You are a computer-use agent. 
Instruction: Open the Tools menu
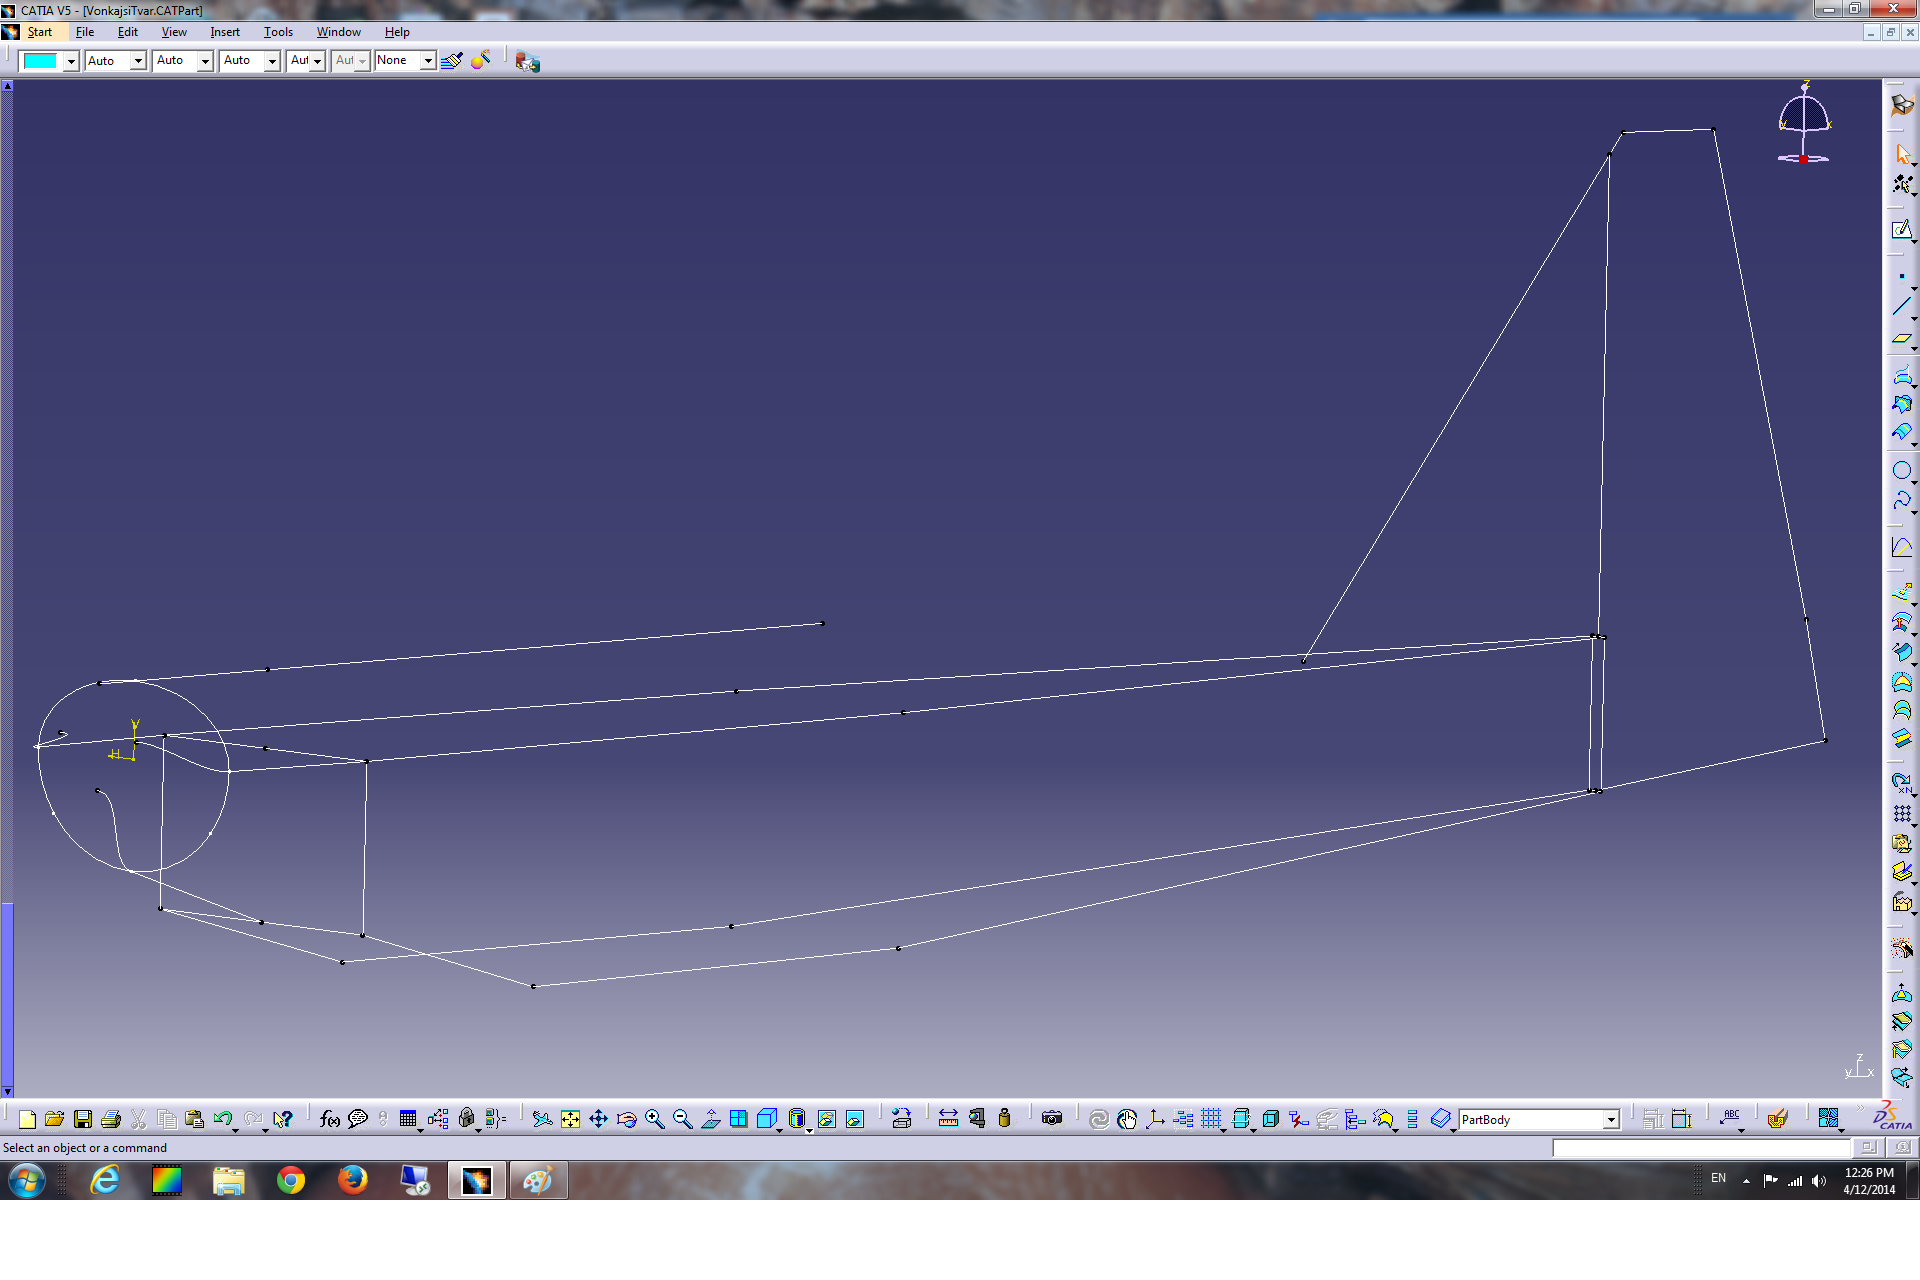point(278,32)
